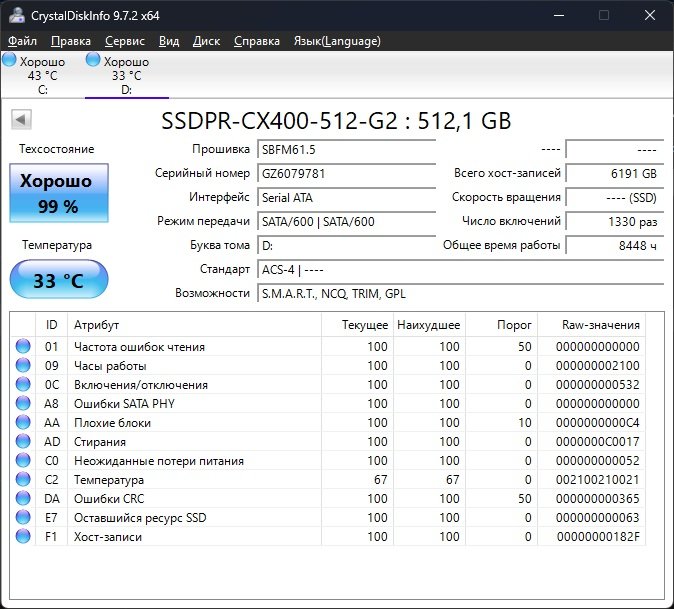This screenshot has height=609, width=674.
Task: Open the Язык(Language) menu
Action: click(x=336, y=41)
